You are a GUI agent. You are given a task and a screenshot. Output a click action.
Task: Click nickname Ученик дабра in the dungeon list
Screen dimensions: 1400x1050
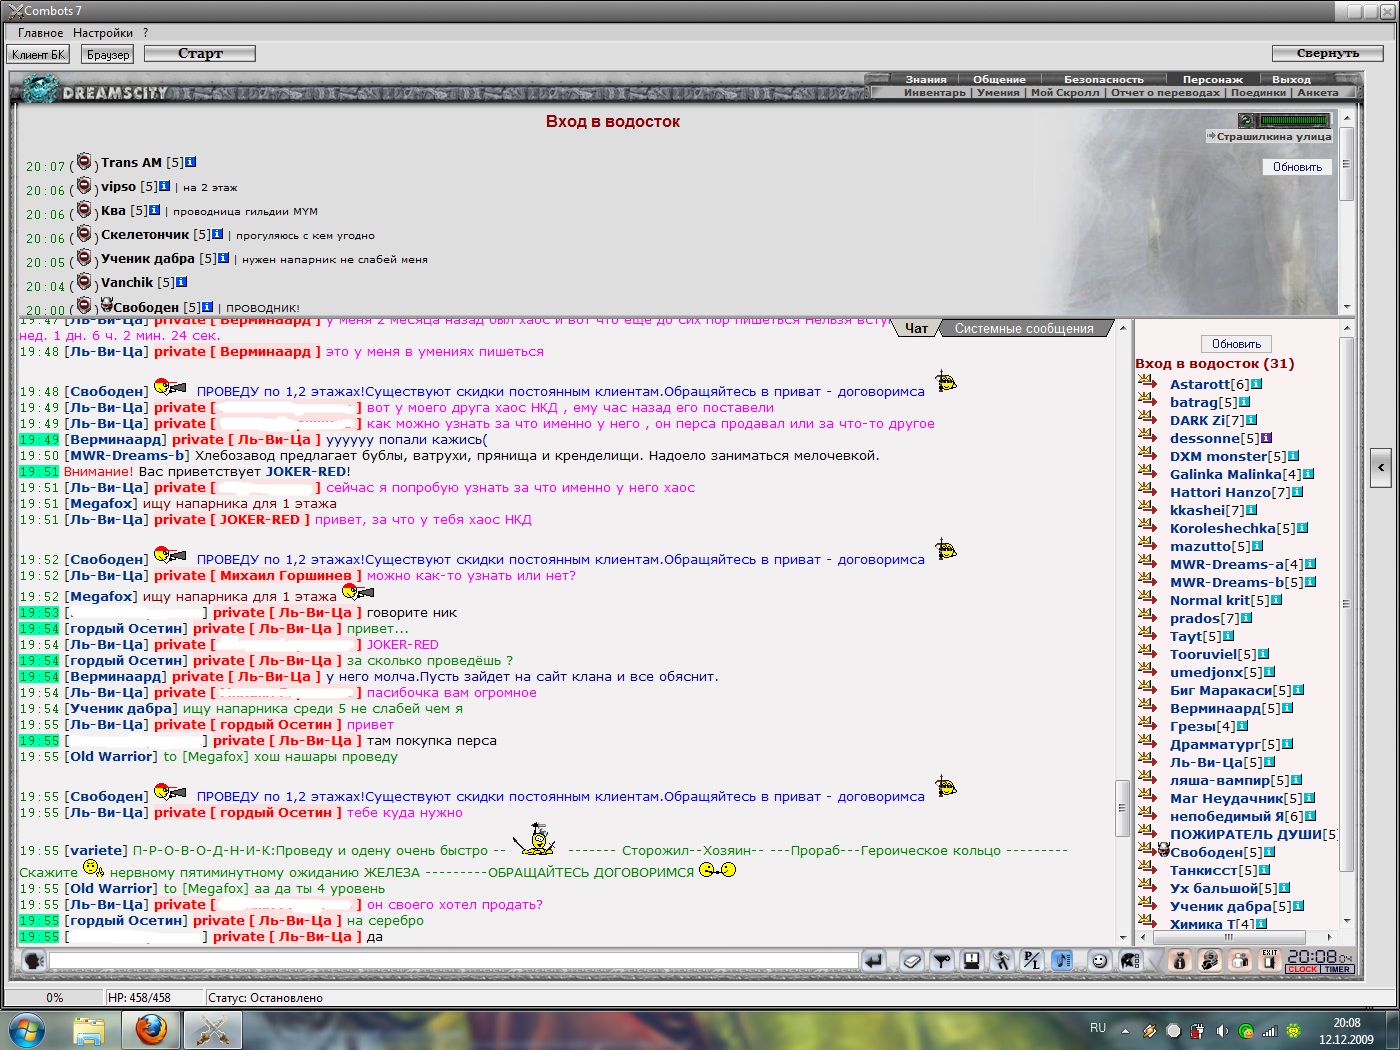[148, 258]
